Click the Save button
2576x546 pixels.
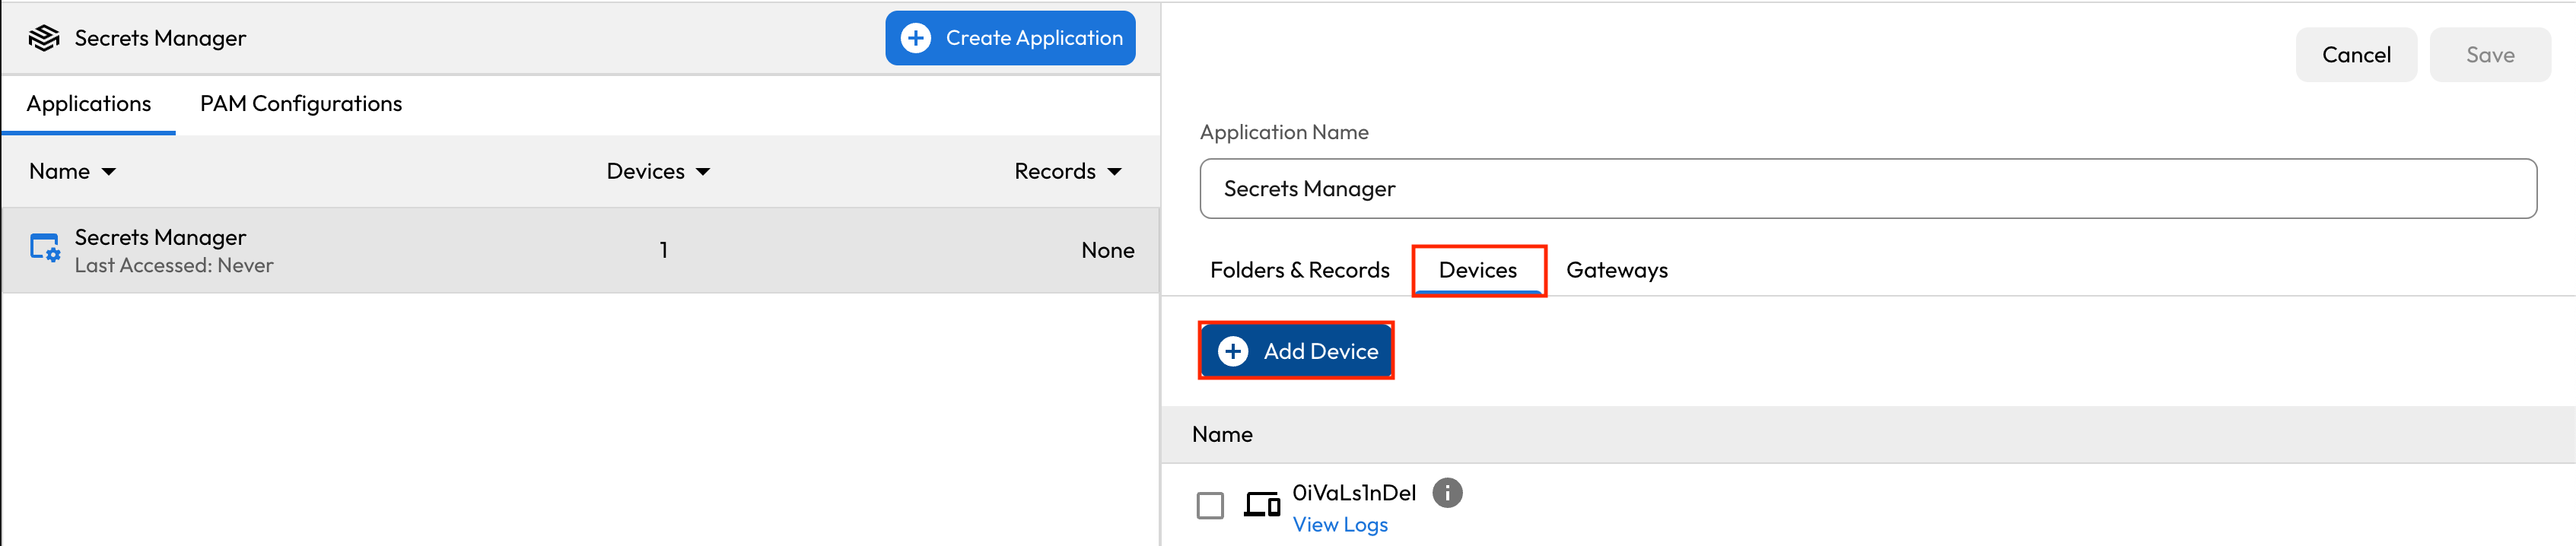point(2490,55)
